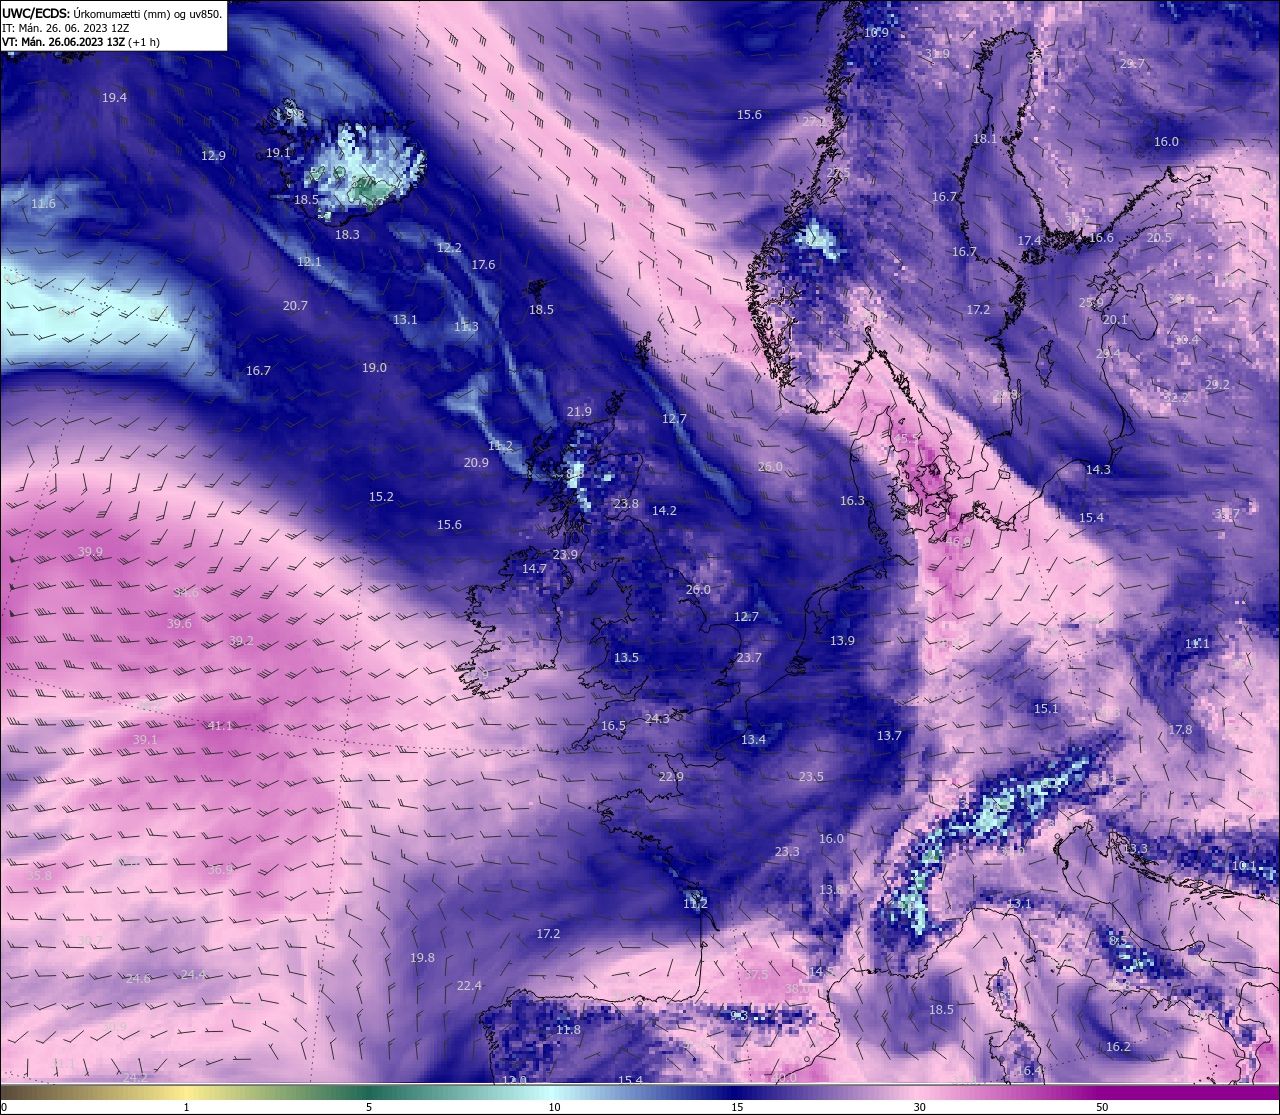Click the 16.5 value near Cornwall
1280x1115 pixels.
point(613,726)
